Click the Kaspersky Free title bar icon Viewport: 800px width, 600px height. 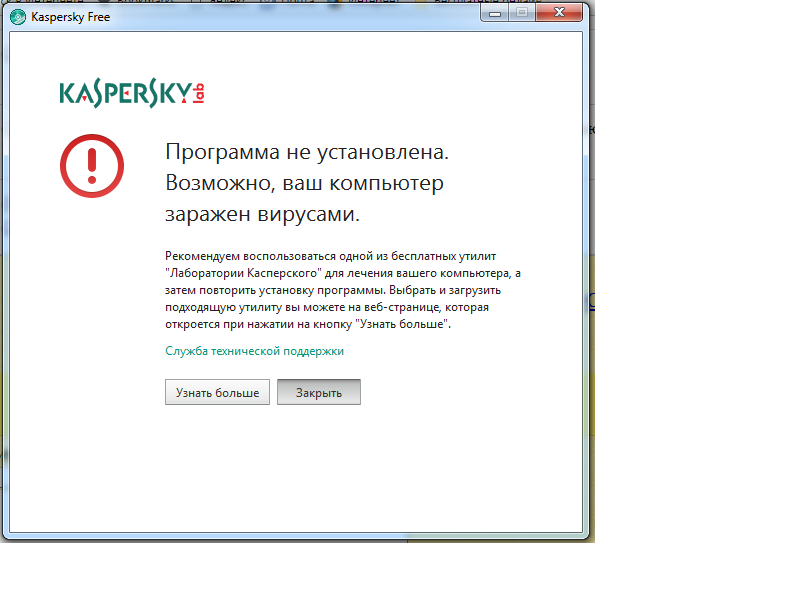(x=18, y=17)
